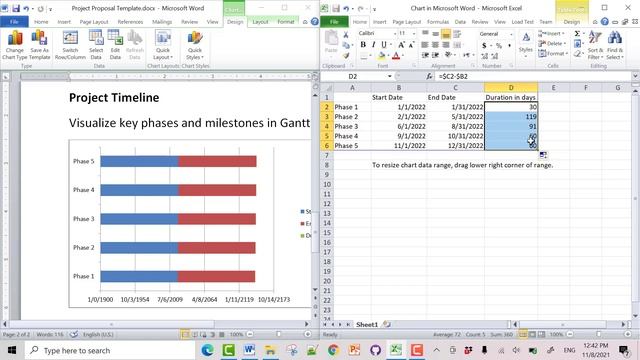Click Page Layout view button in Excel status bar
This screenshot has height=360, width=640.
coord(532,334)
